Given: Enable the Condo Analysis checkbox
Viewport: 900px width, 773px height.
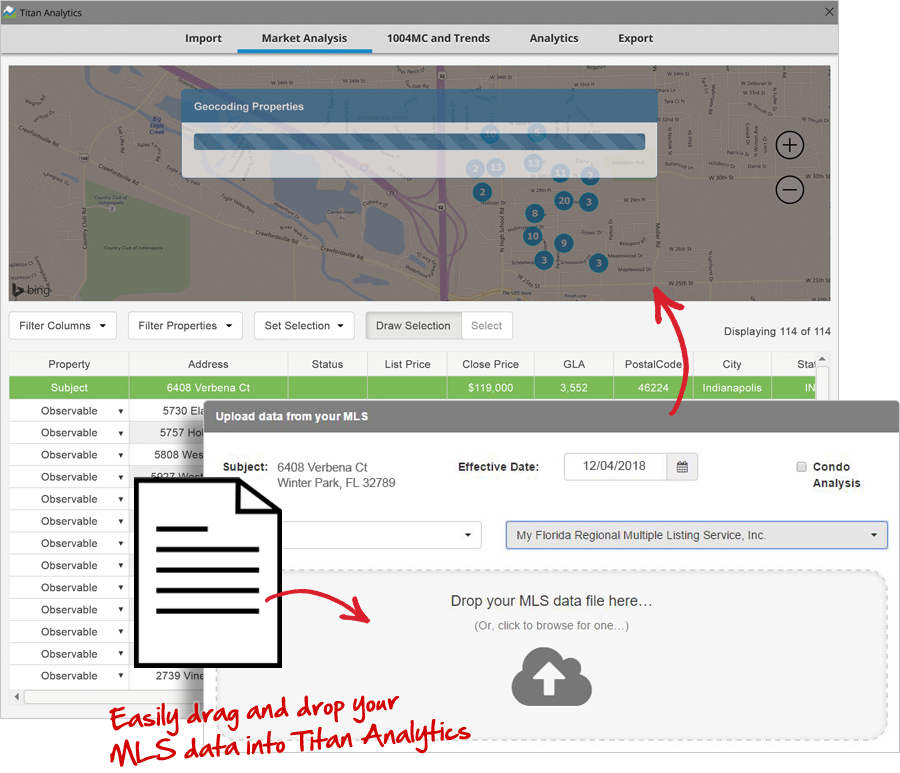Looking at the screenshot, I should tap(801, 467).
